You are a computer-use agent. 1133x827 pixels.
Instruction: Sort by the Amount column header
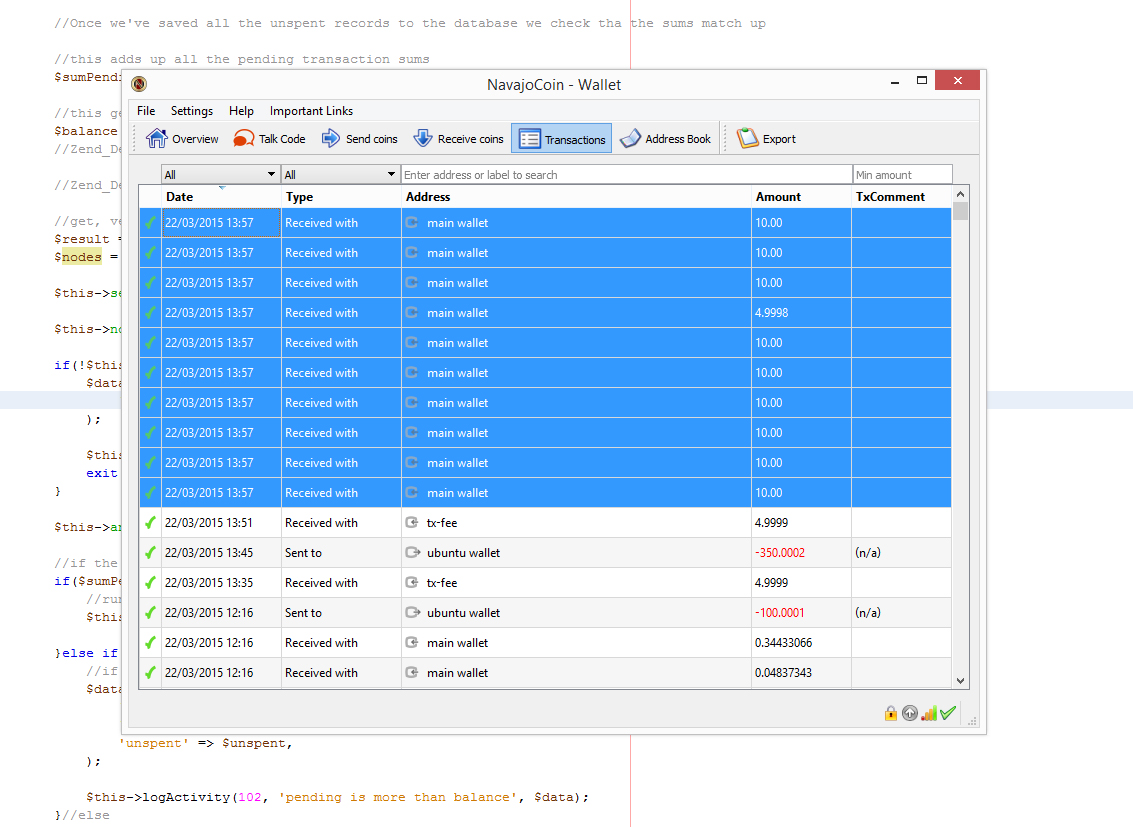click(x=801, y=196)
